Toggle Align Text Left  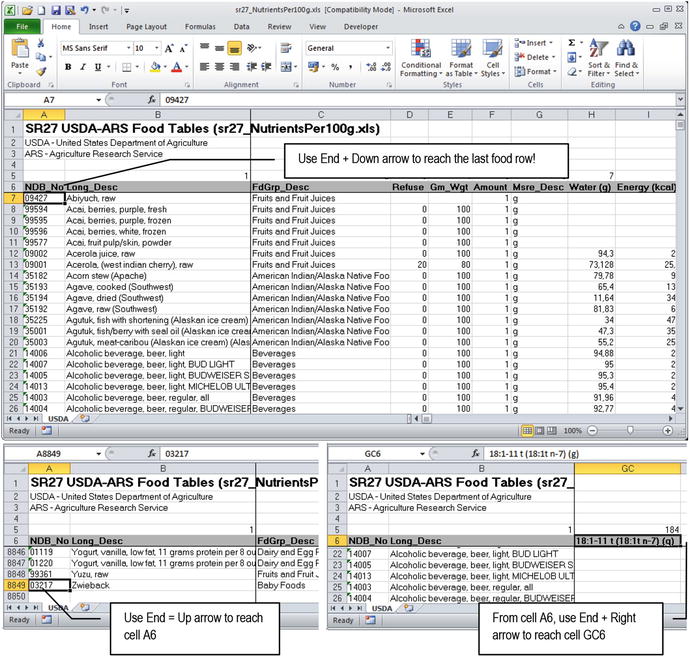(x=204, y=67)
